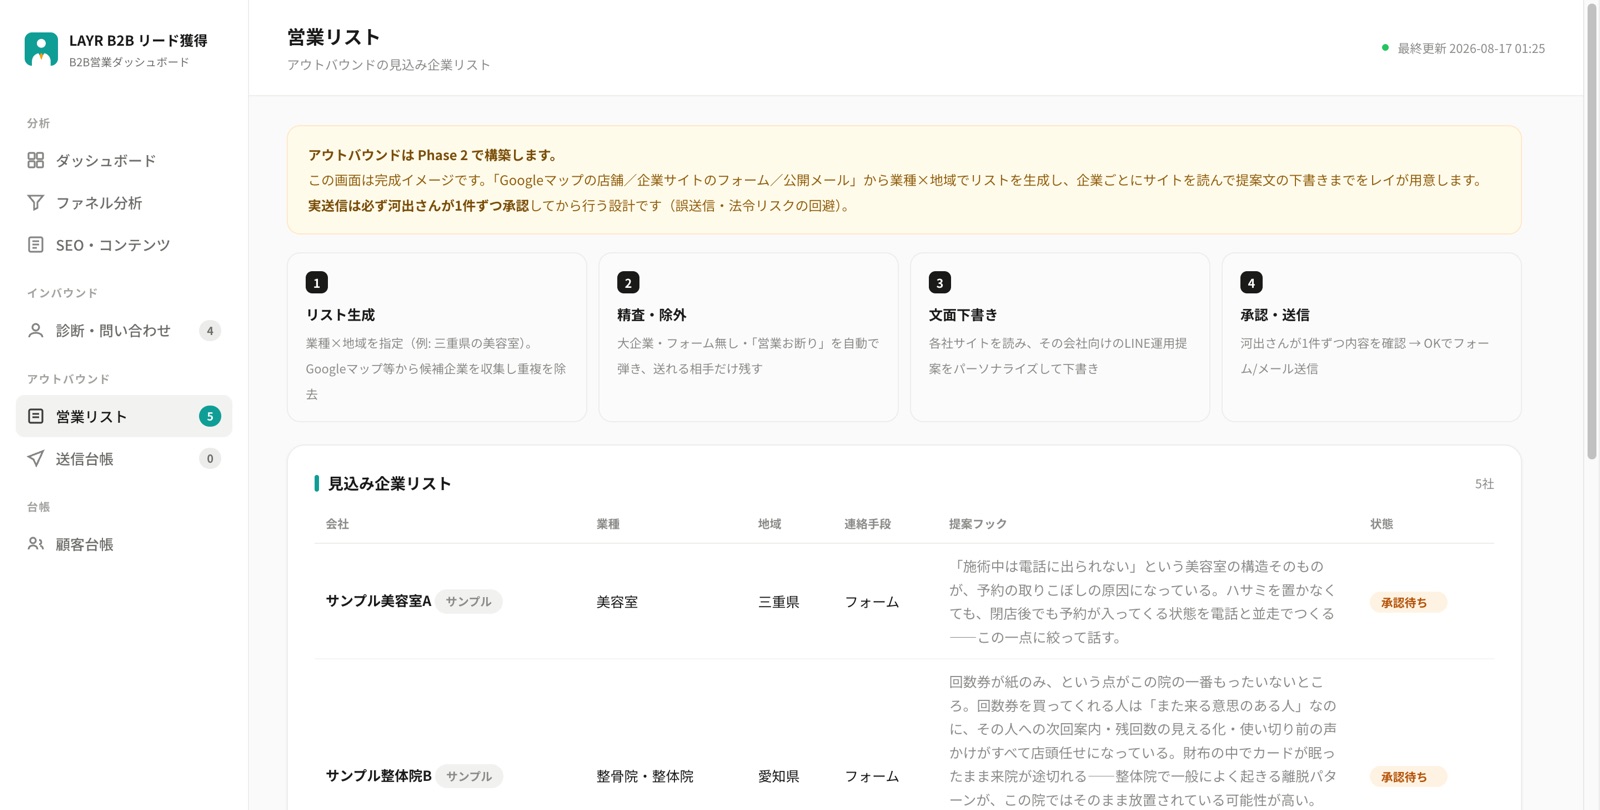Viewport: 1600px width, 810px height.
Task: Click step number 4 badge on 承認・送信
Action: tap(1251, 283)
